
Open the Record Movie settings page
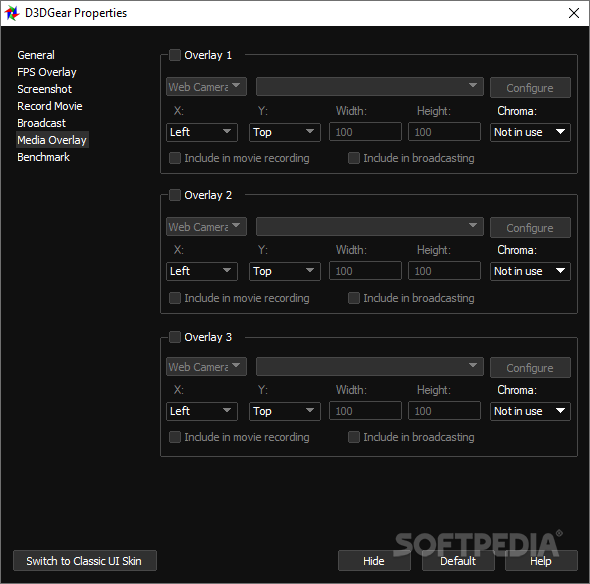[50, 106]
